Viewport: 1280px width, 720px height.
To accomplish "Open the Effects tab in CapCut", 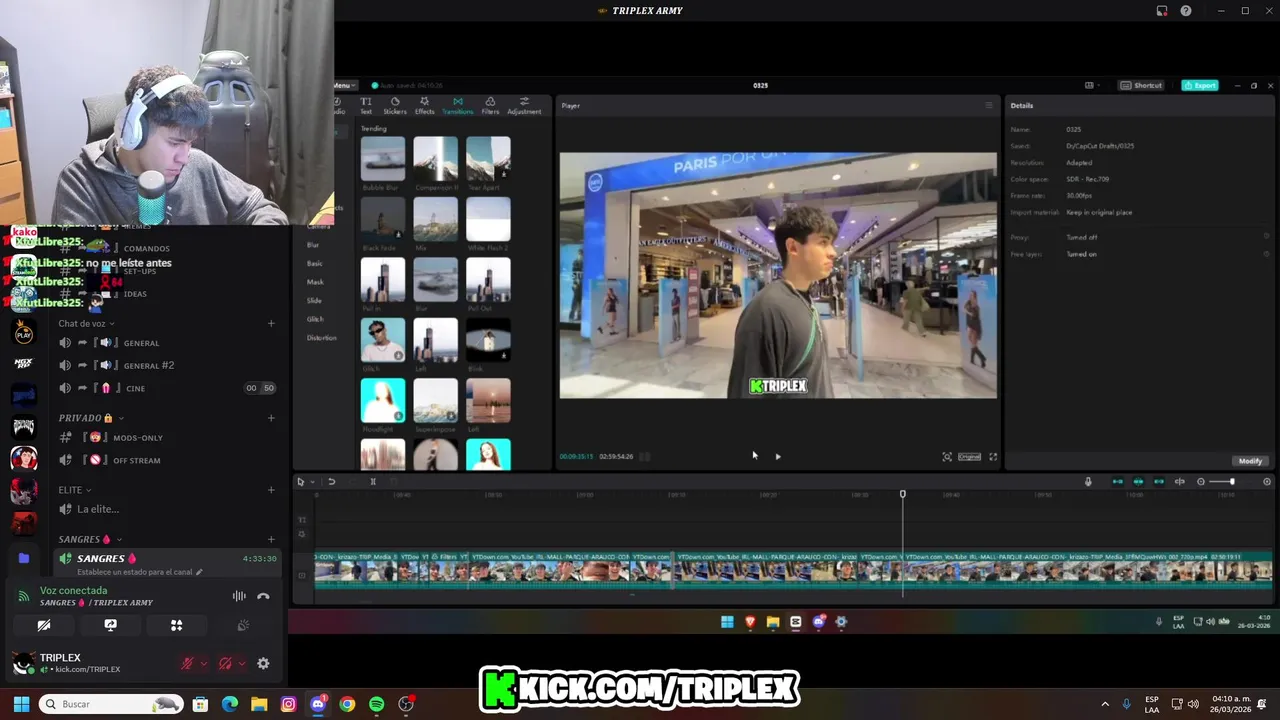I will coord(424,105).
